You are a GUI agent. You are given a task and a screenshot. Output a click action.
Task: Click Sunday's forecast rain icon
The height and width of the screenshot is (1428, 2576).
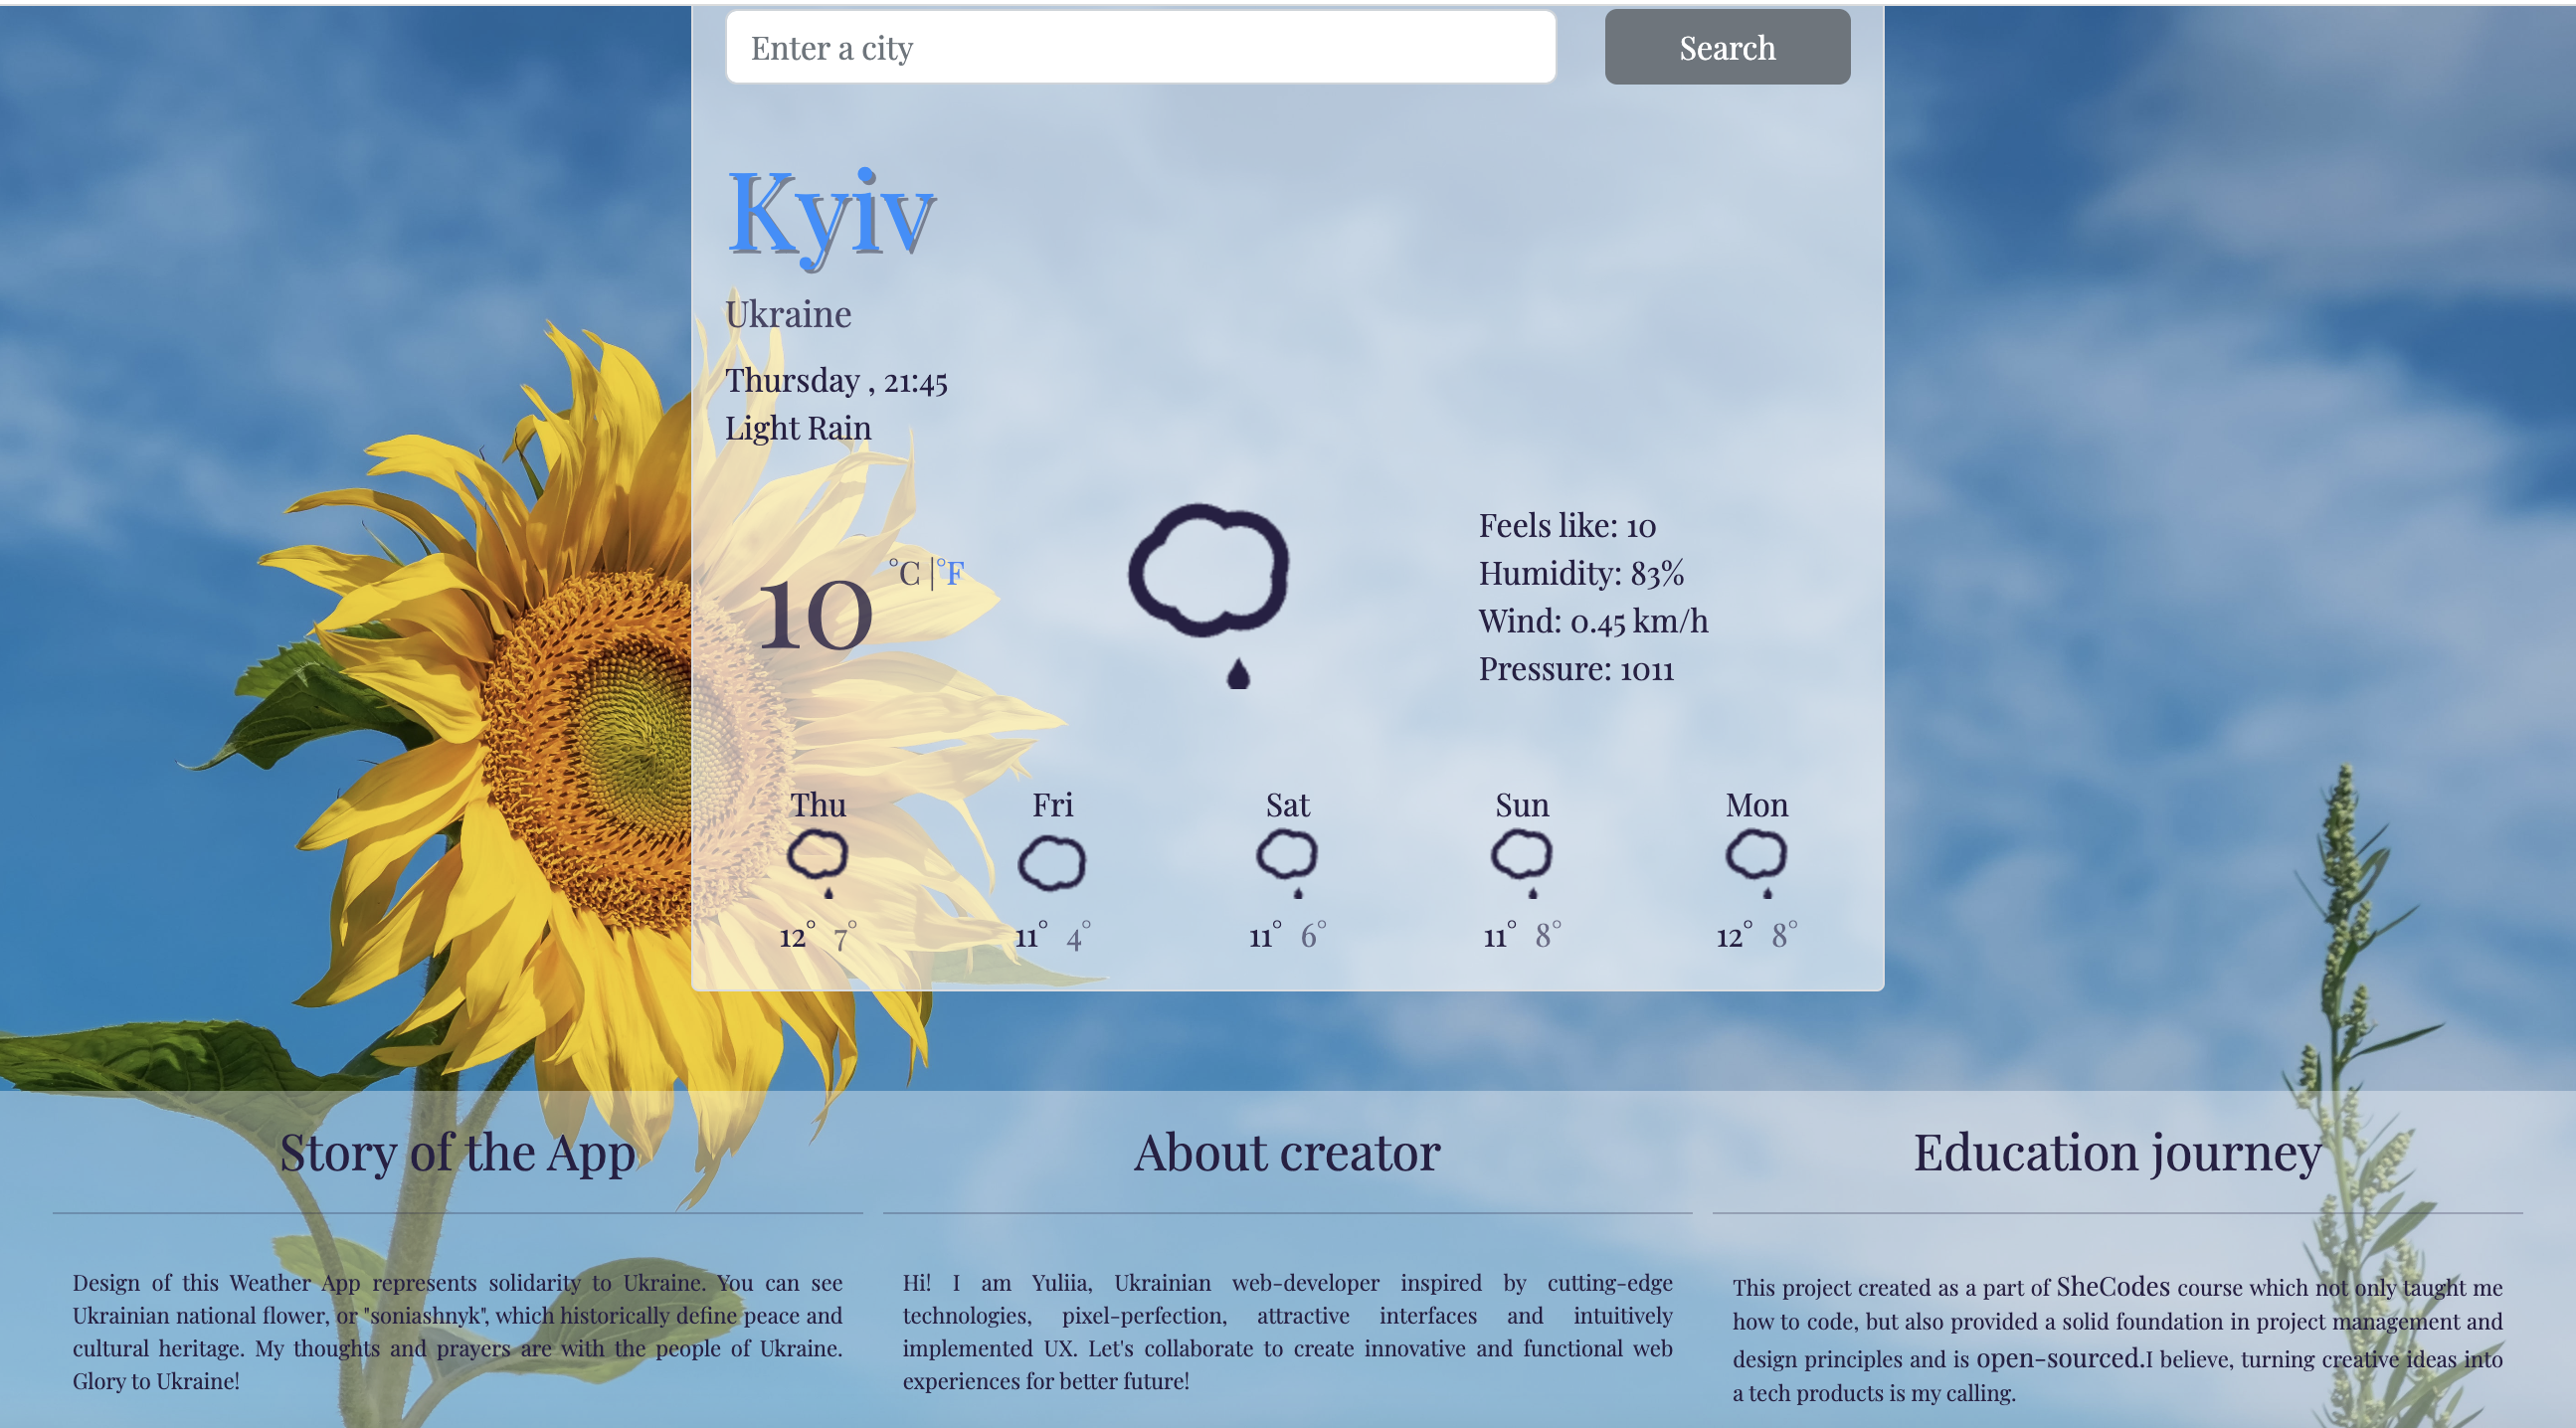(1522, 864)
